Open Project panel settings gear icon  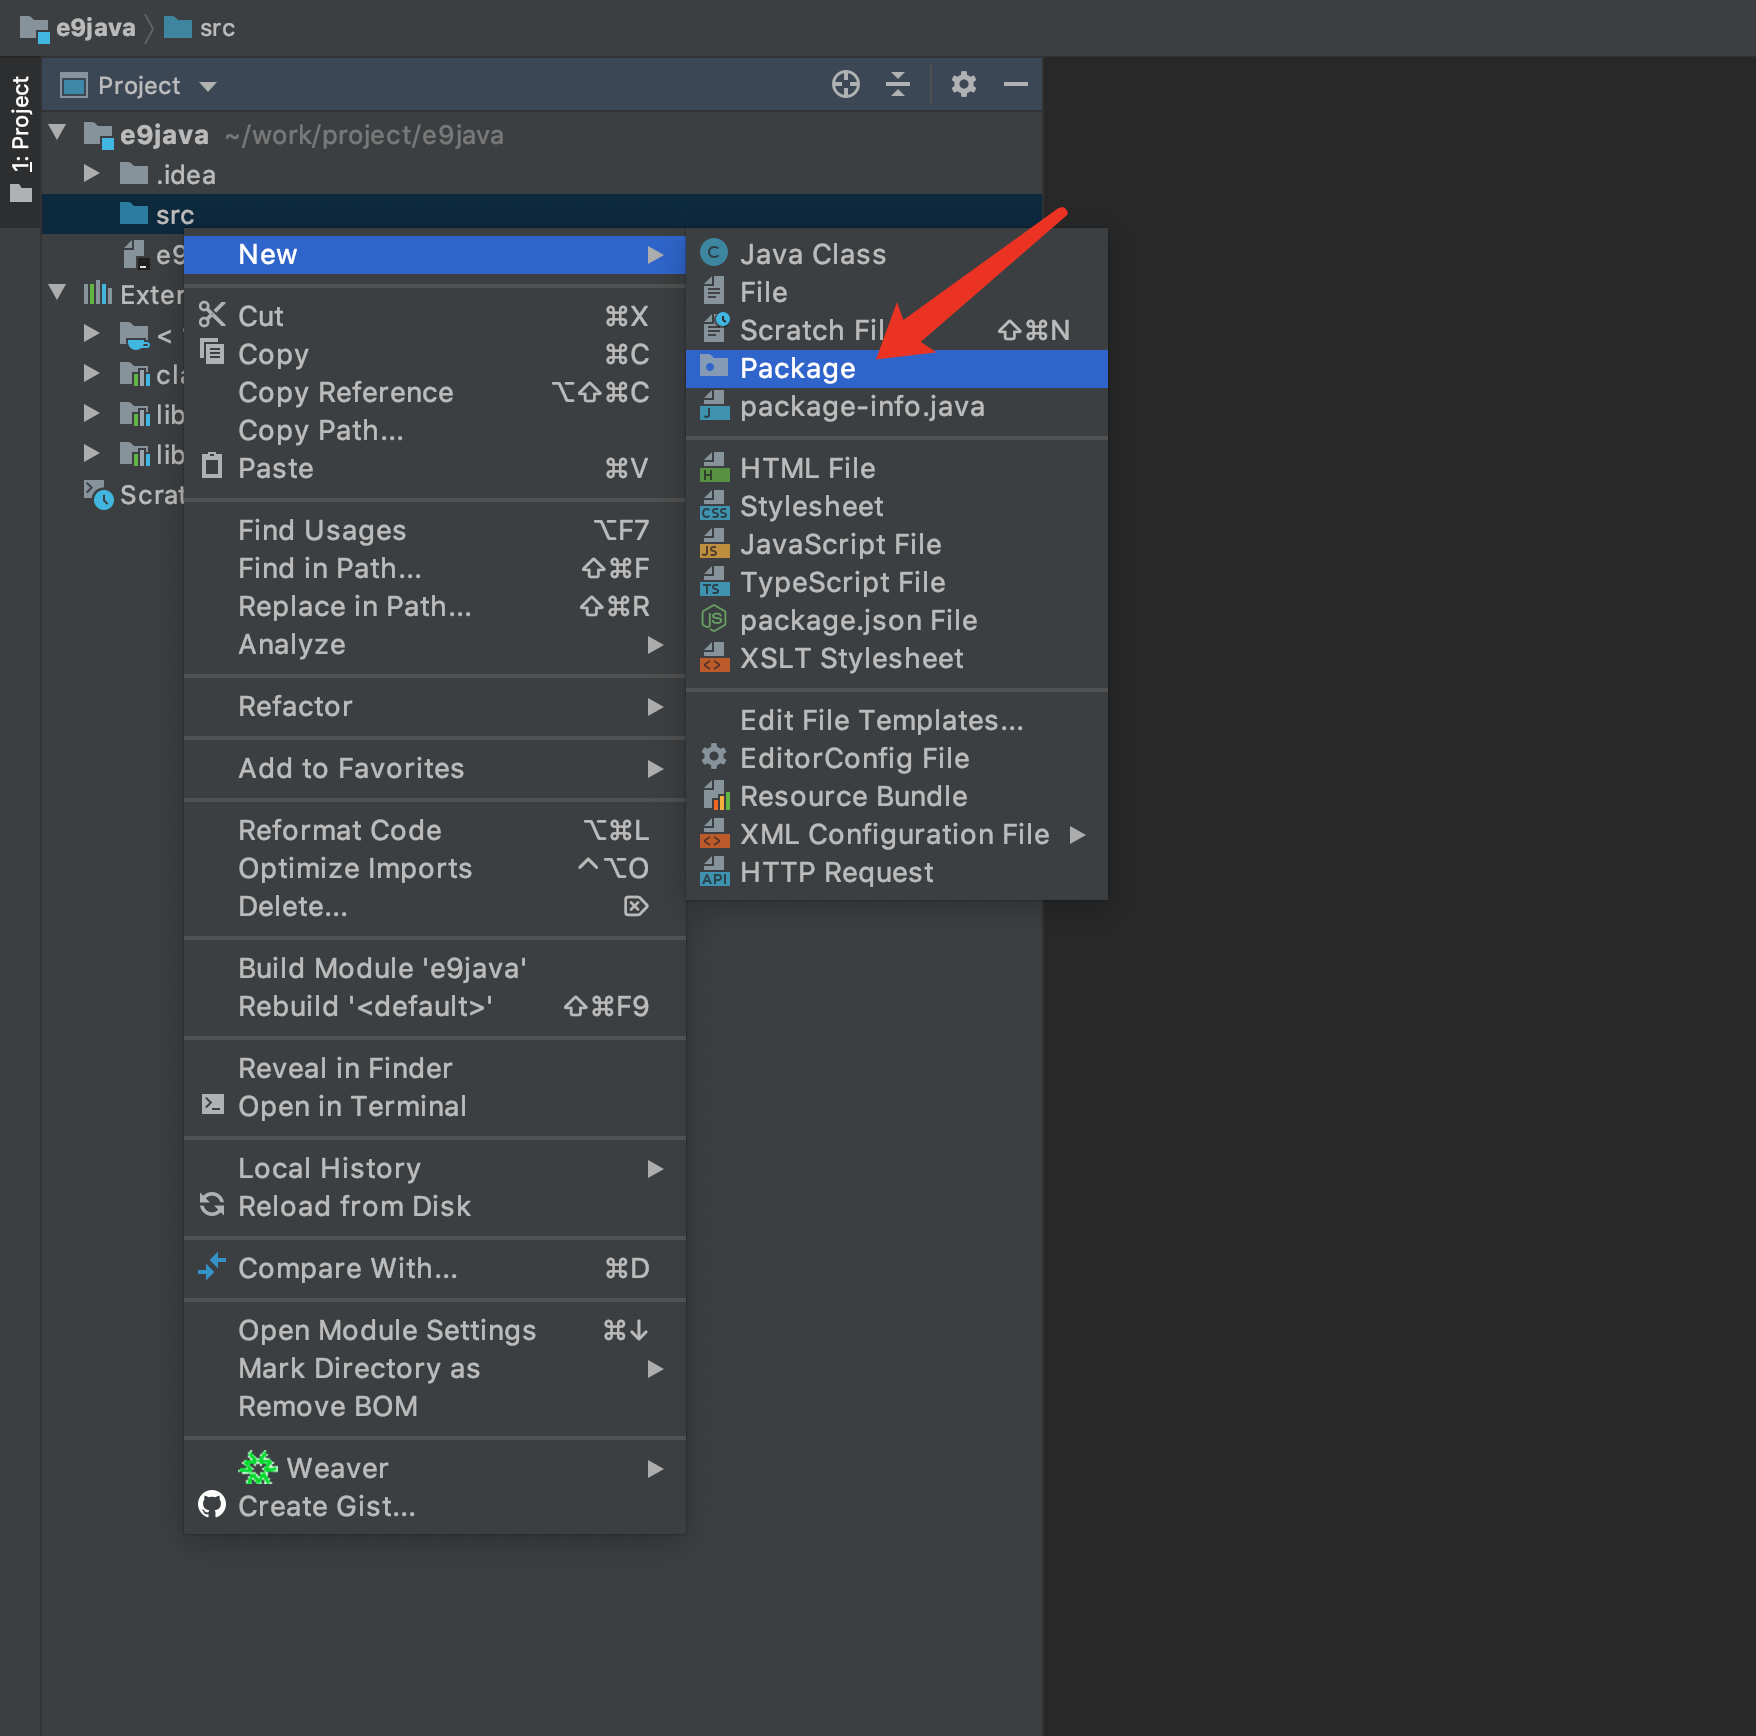click(x=963, y=85)
